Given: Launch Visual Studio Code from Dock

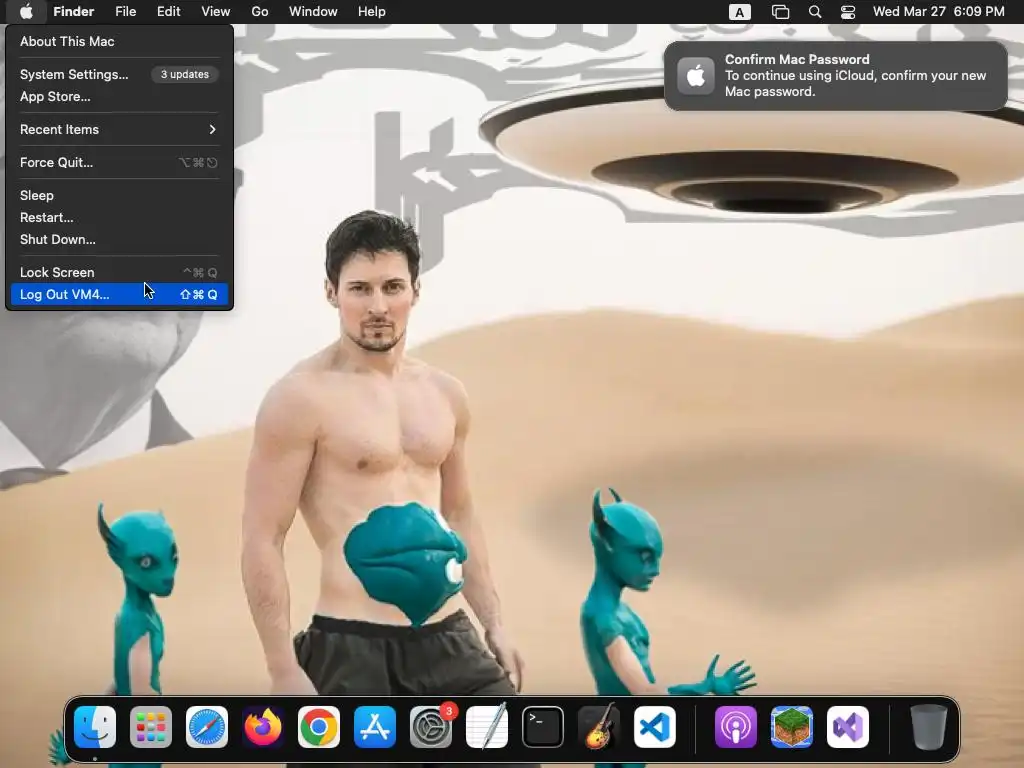Looking at the screenshot, I should [x=655, y=727].
